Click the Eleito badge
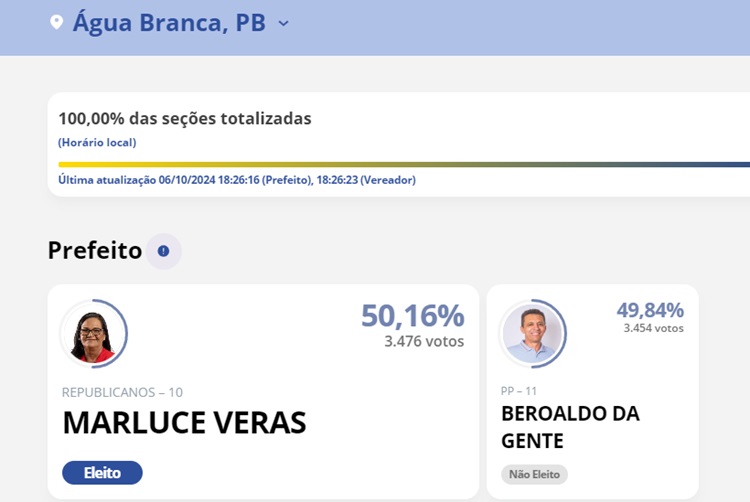 point(102,472)
